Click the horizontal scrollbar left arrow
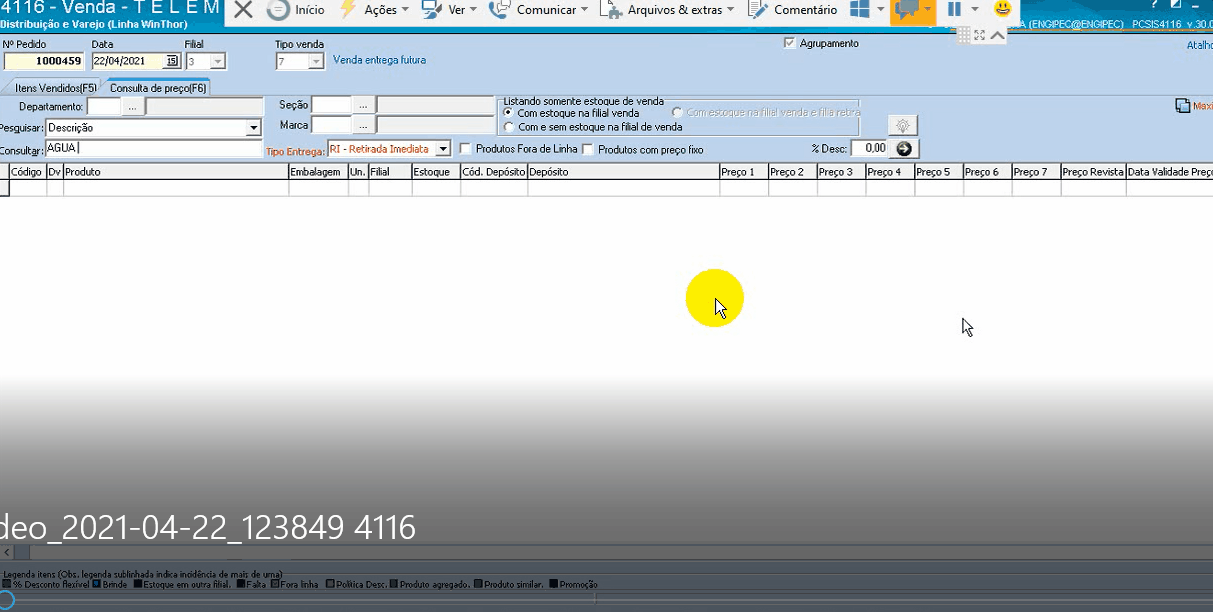 click(x=6, y=553)
